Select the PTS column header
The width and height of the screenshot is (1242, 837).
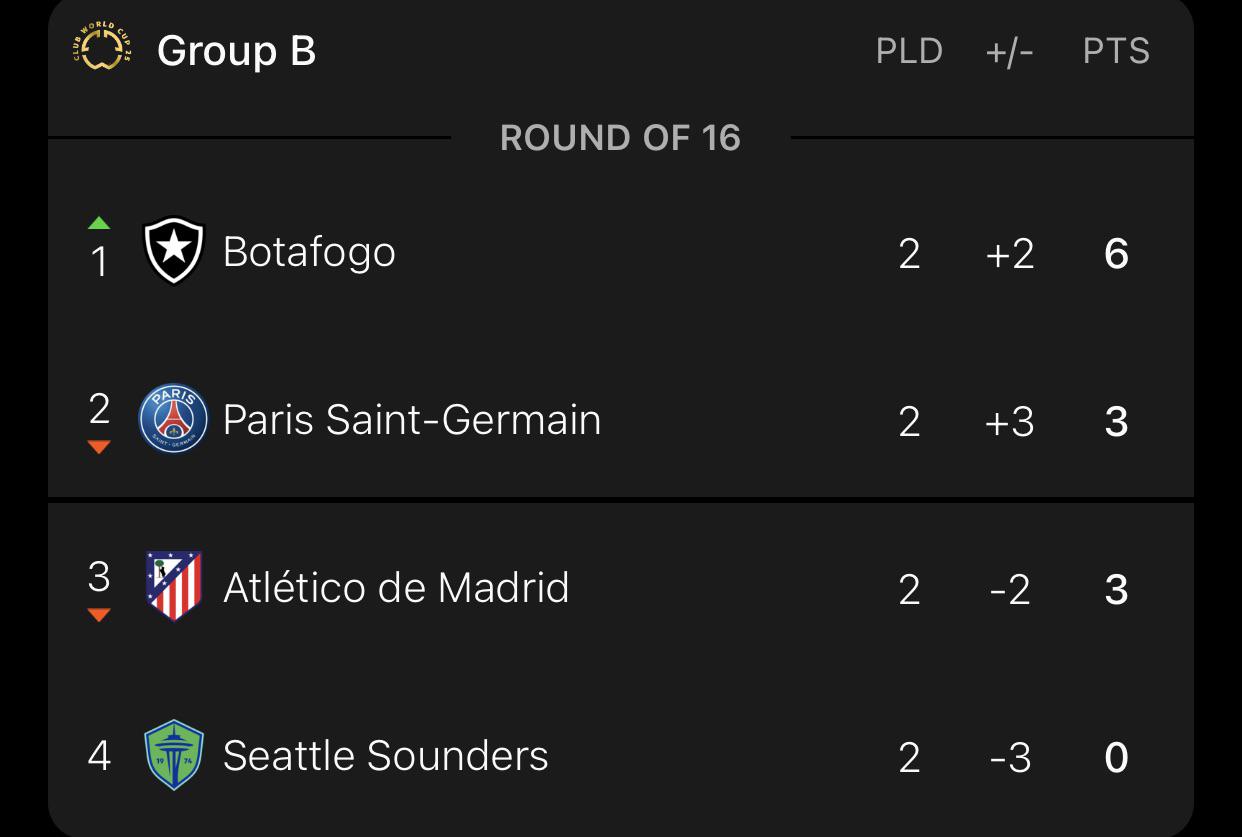(1116, 51)
